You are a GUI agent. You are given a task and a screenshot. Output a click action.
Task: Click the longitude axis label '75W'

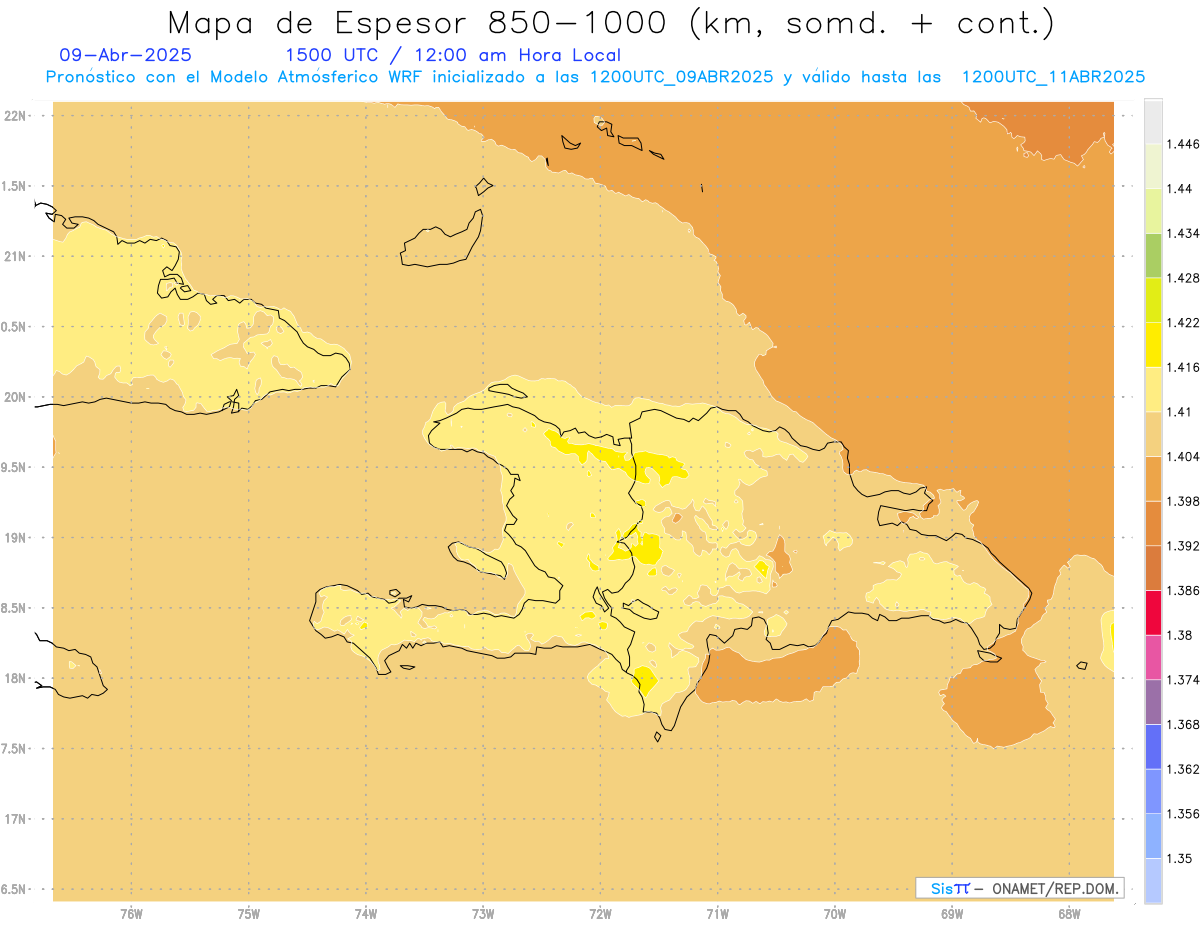point(248,914)
